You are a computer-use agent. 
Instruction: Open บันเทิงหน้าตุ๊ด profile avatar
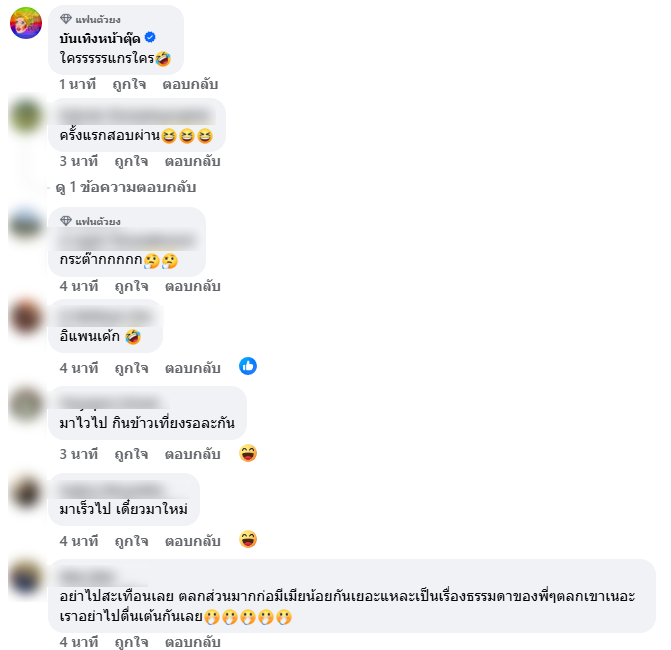26,23
